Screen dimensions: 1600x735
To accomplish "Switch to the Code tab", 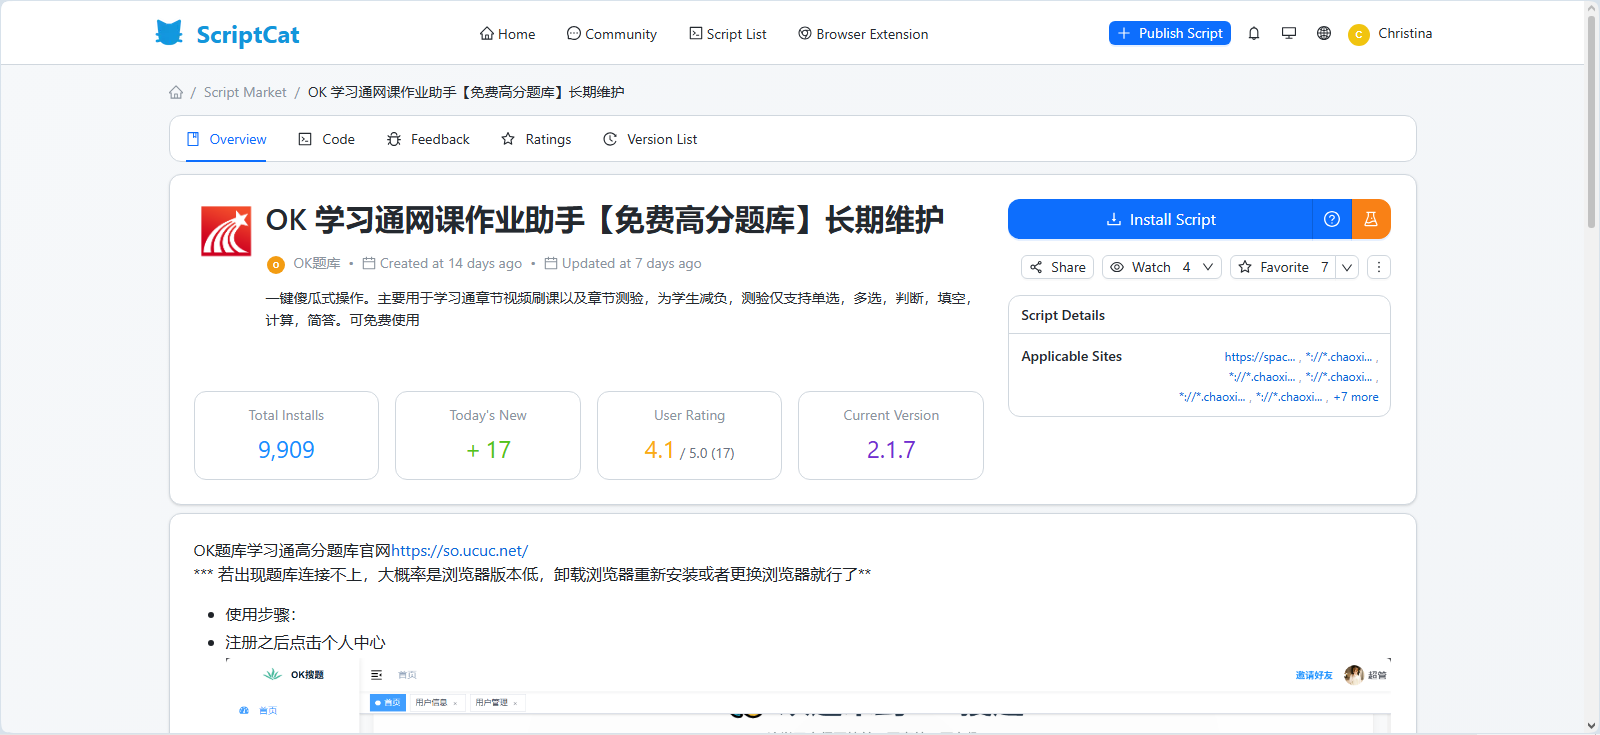I will 327,139.
